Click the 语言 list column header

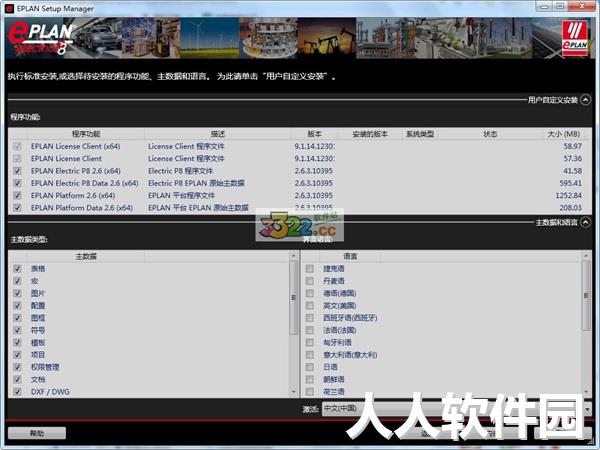pyautogui.click(x=350, y=256)
